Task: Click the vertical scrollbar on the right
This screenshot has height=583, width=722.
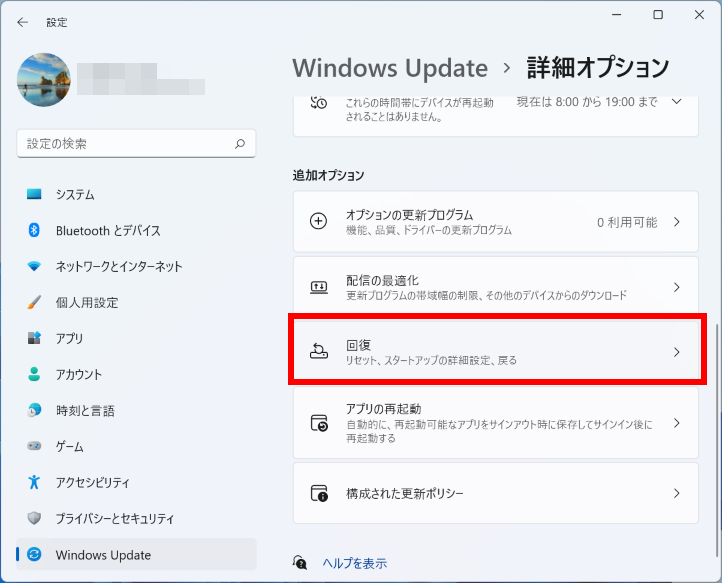Action: coord(716,440)
